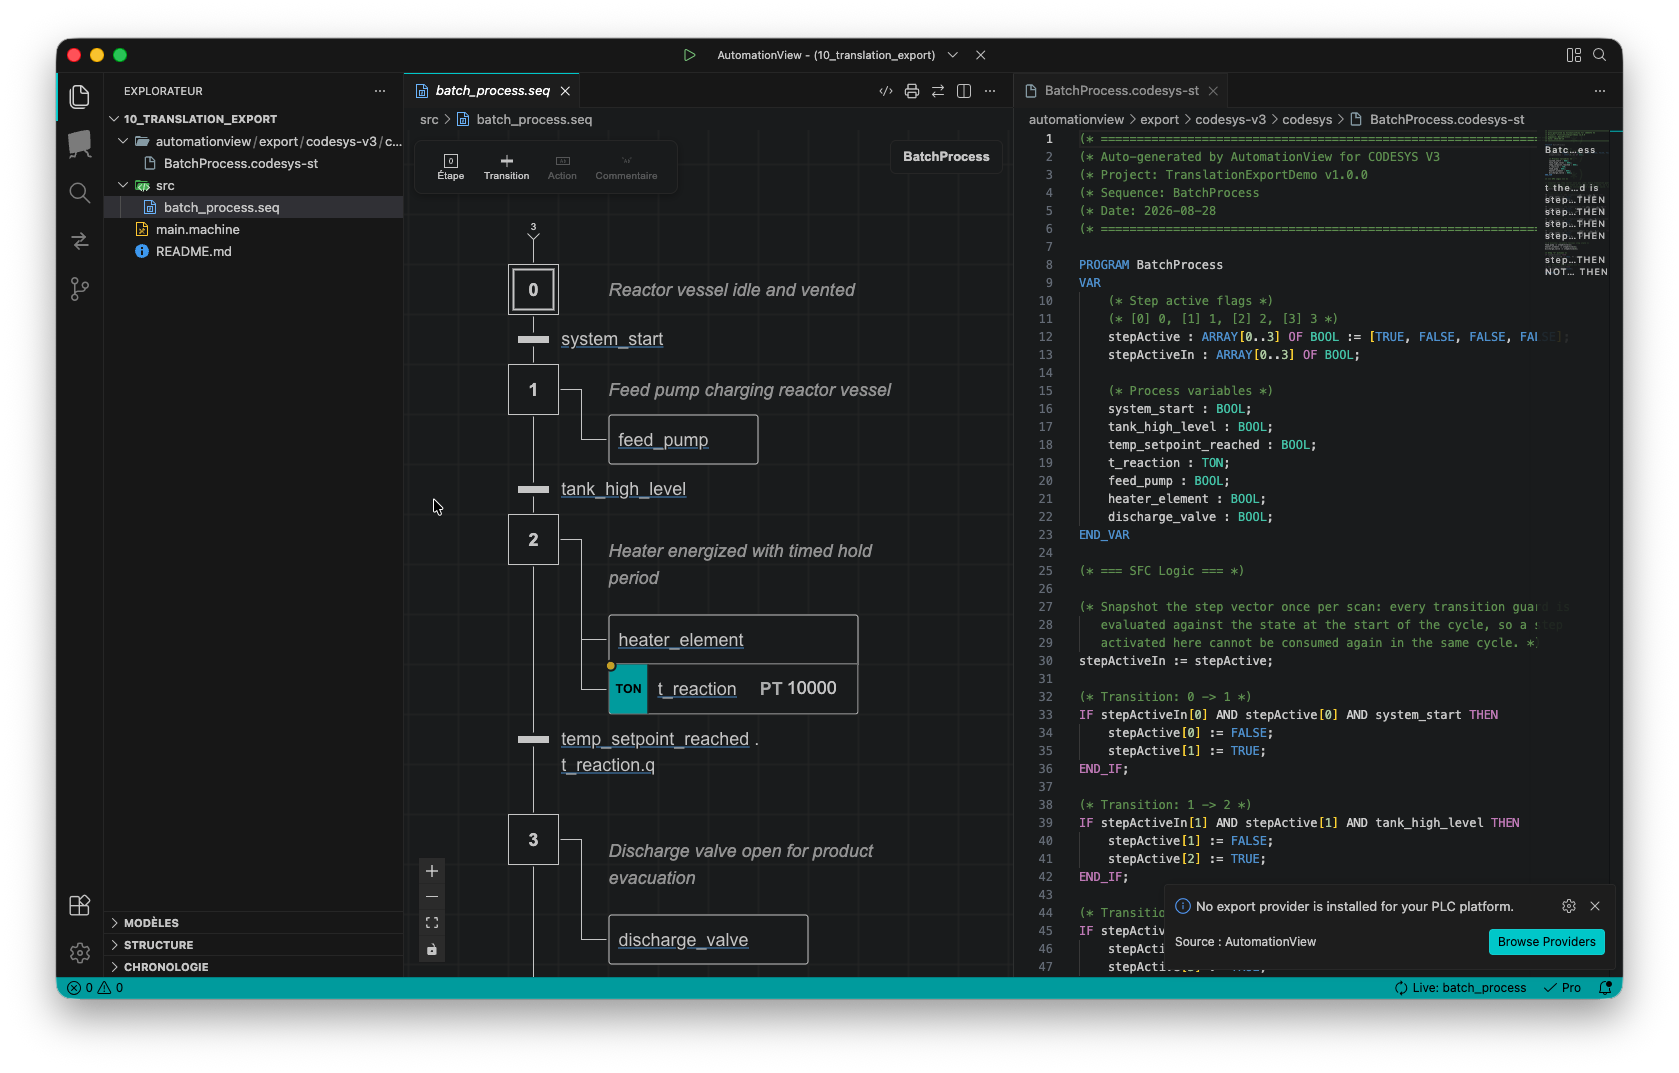Open notifications bell in status bar
Screen dimensions: 1679x1073
coord(1605,988)
